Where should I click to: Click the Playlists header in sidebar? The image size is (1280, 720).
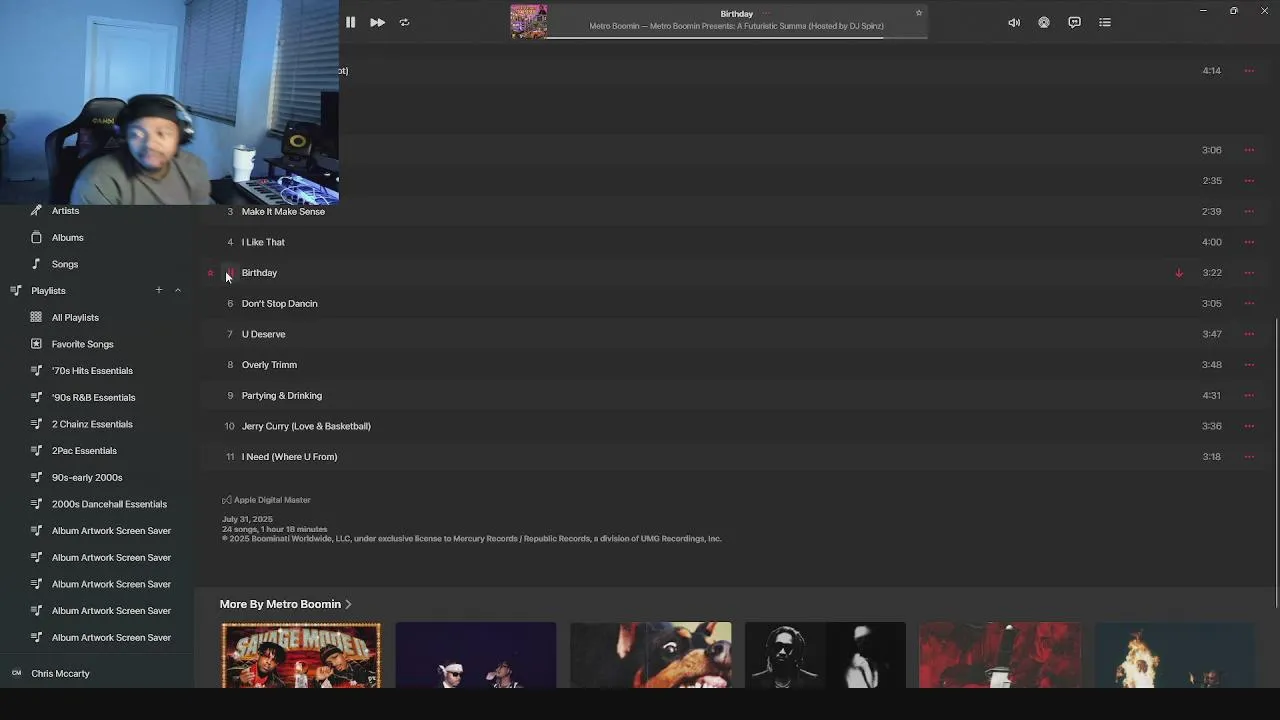[x=48, y=291]
